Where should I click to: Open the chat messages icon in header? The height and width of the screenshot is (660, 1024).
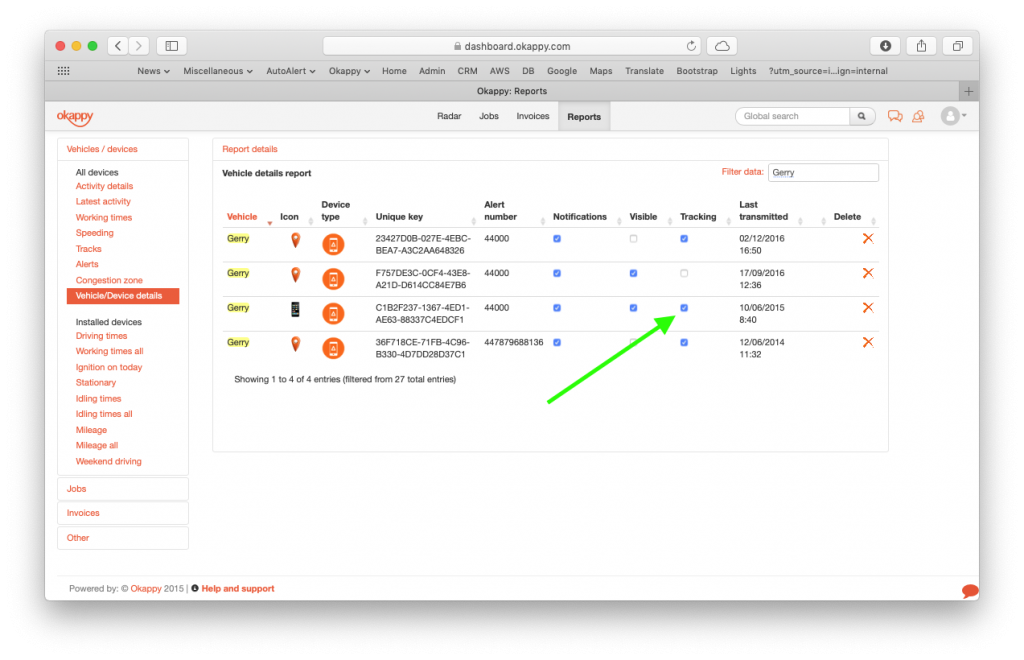(x=895, y=116)
